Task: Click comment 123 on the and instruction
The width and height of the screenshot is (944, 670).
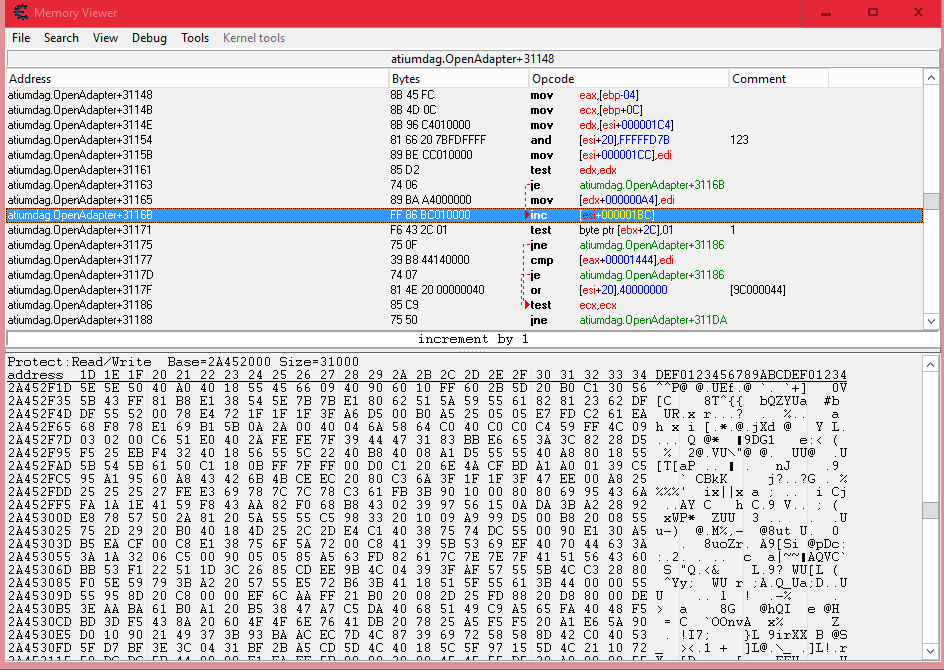Action: pos(739,140)
